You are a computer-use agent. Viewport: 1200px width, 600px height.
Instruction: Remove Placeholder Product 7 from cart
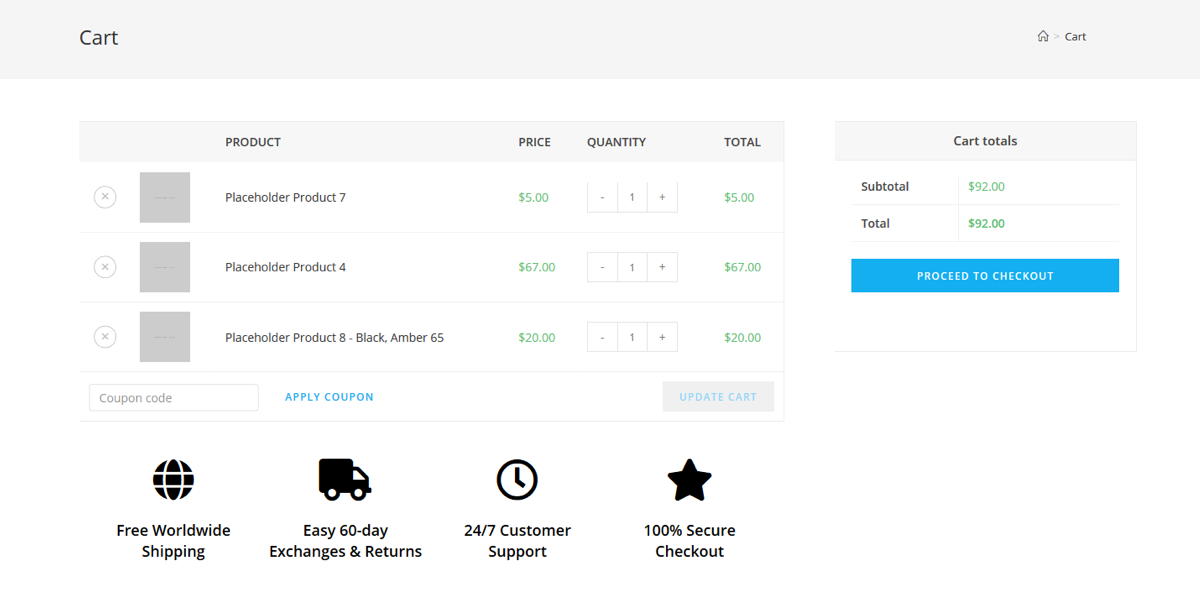[105, 197]
